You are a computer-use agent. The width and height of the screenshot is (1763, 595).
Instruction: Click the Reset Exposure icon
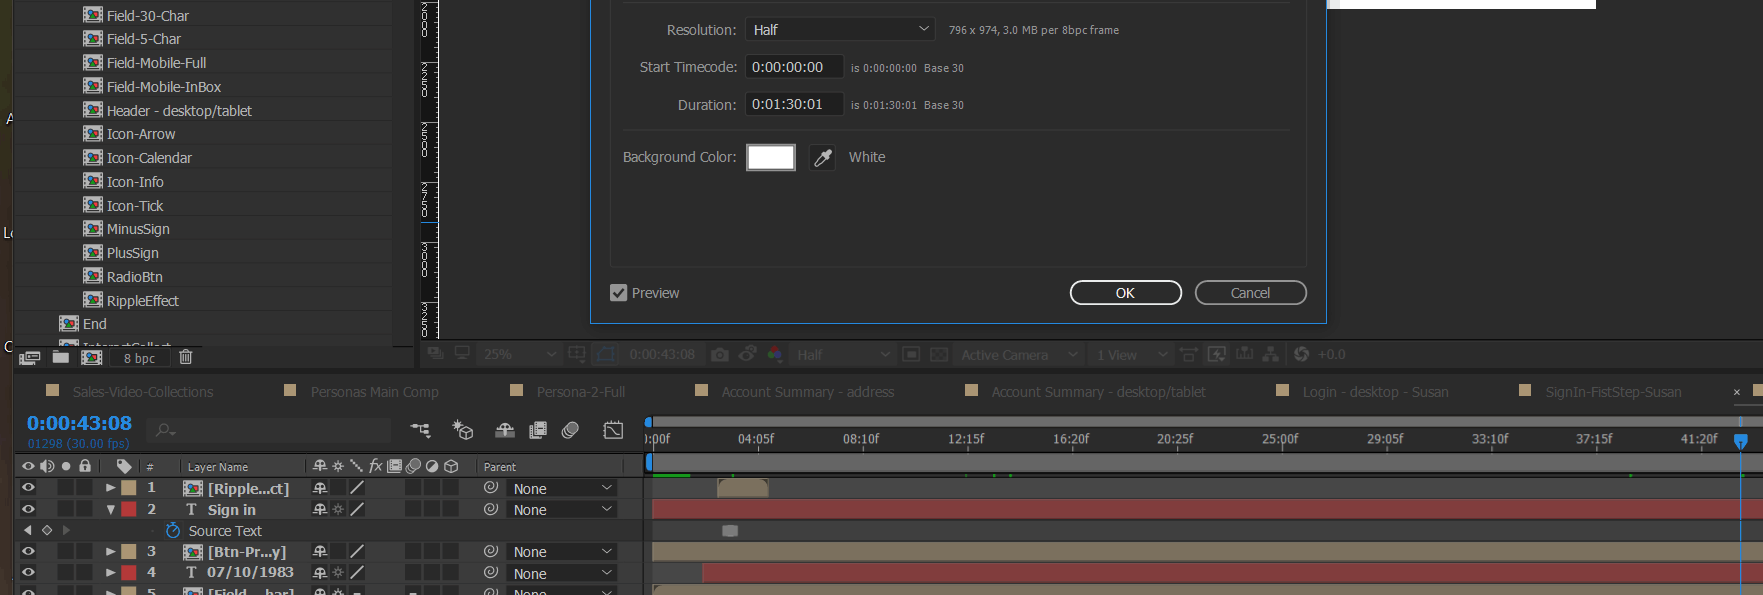coord(1301,354)
